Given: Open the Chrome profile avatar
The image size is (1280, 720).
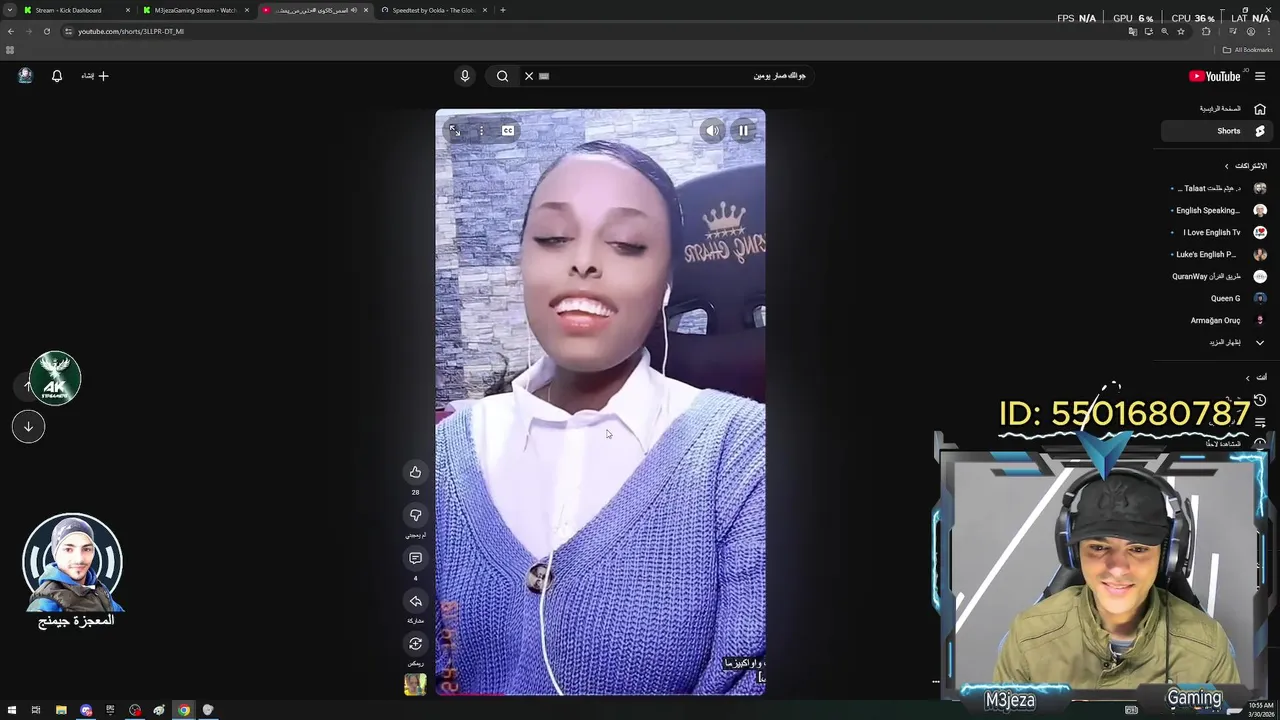Looking at the screenshot, I should pos(1250,31).
